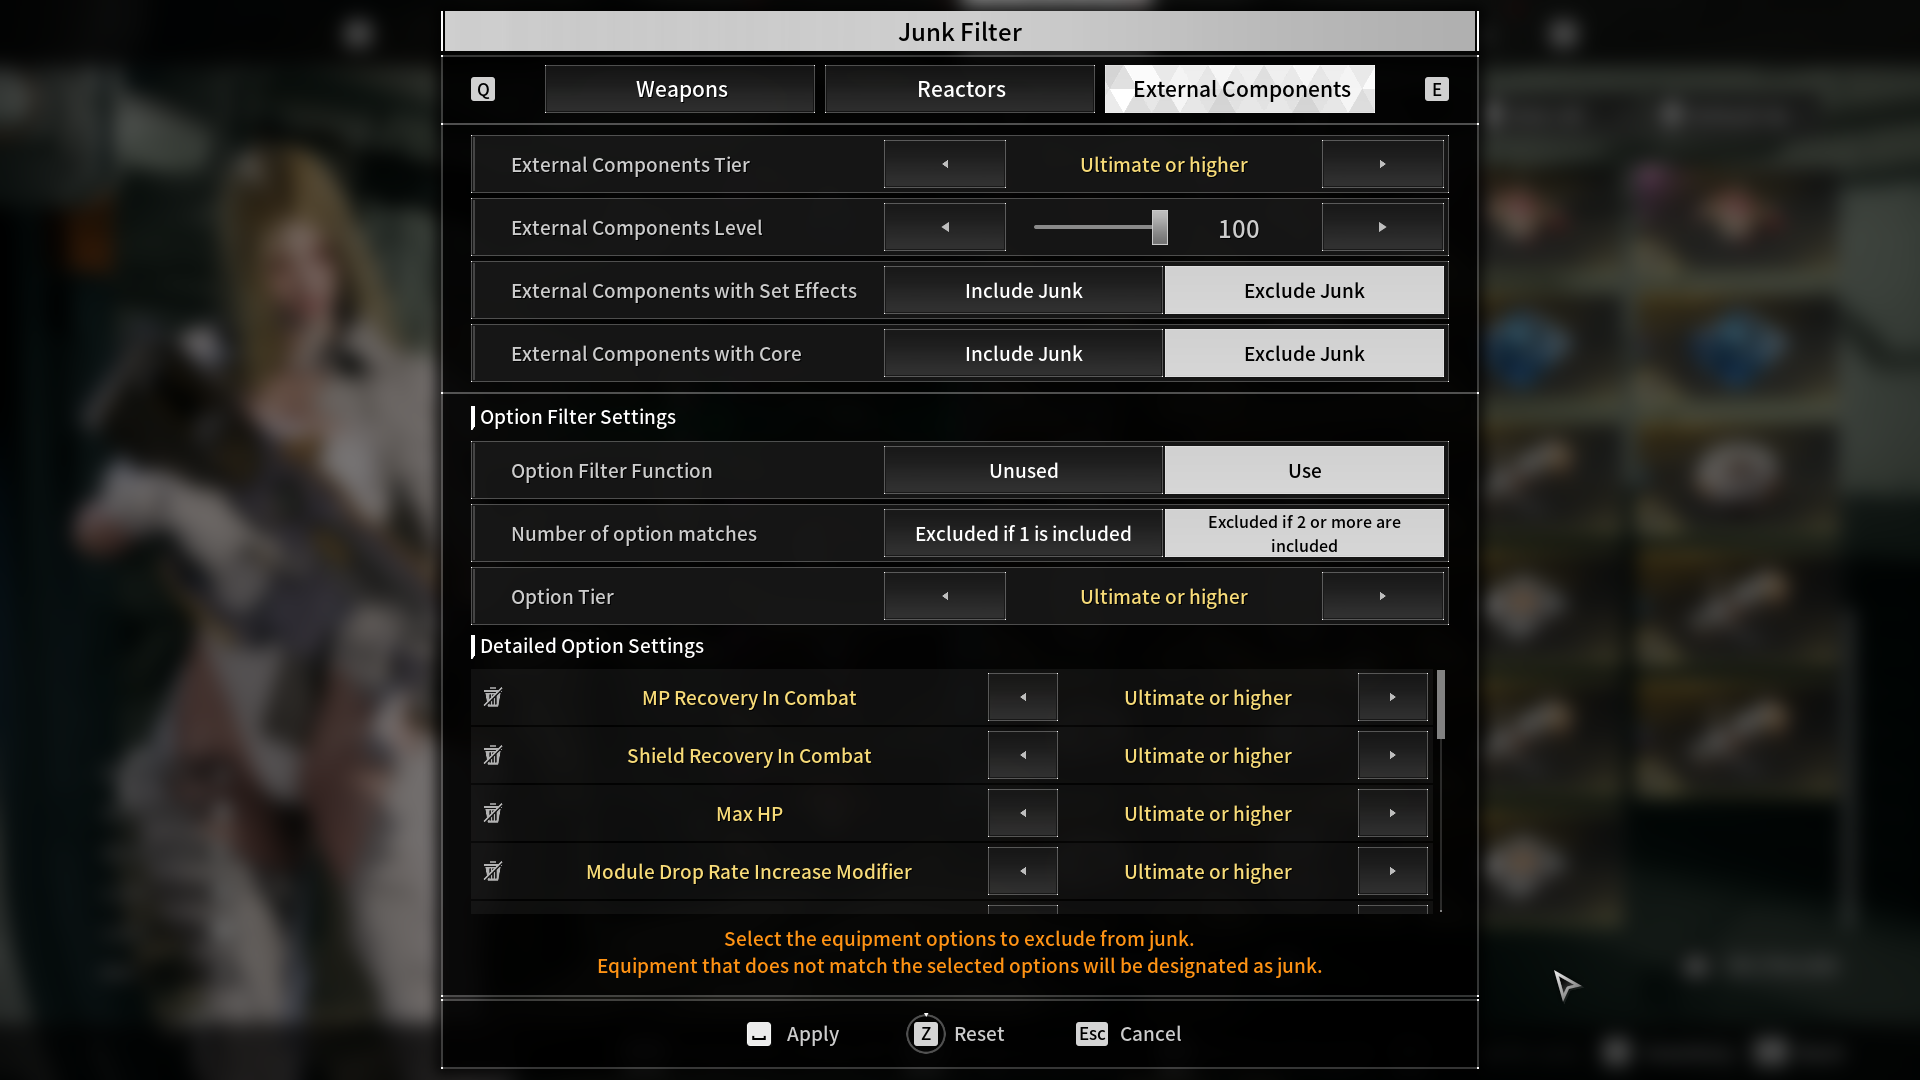Click the MP Recovery In Combat label

(x=749, y=697)
